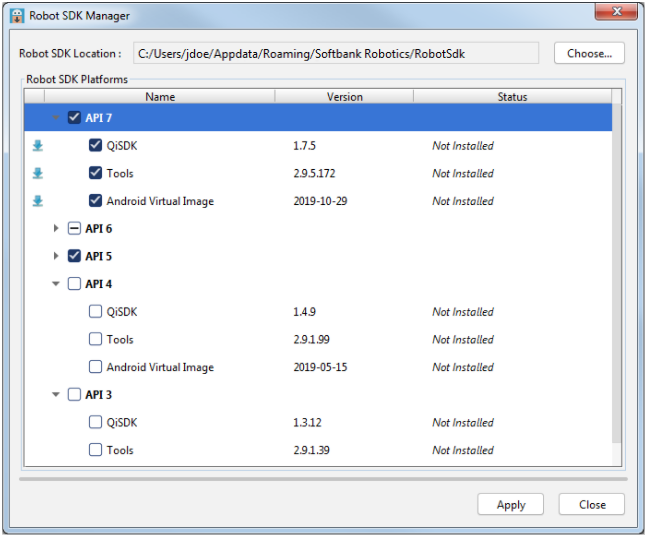Select the API 3 row label
The image size is (645, 535).
point(98,395)
